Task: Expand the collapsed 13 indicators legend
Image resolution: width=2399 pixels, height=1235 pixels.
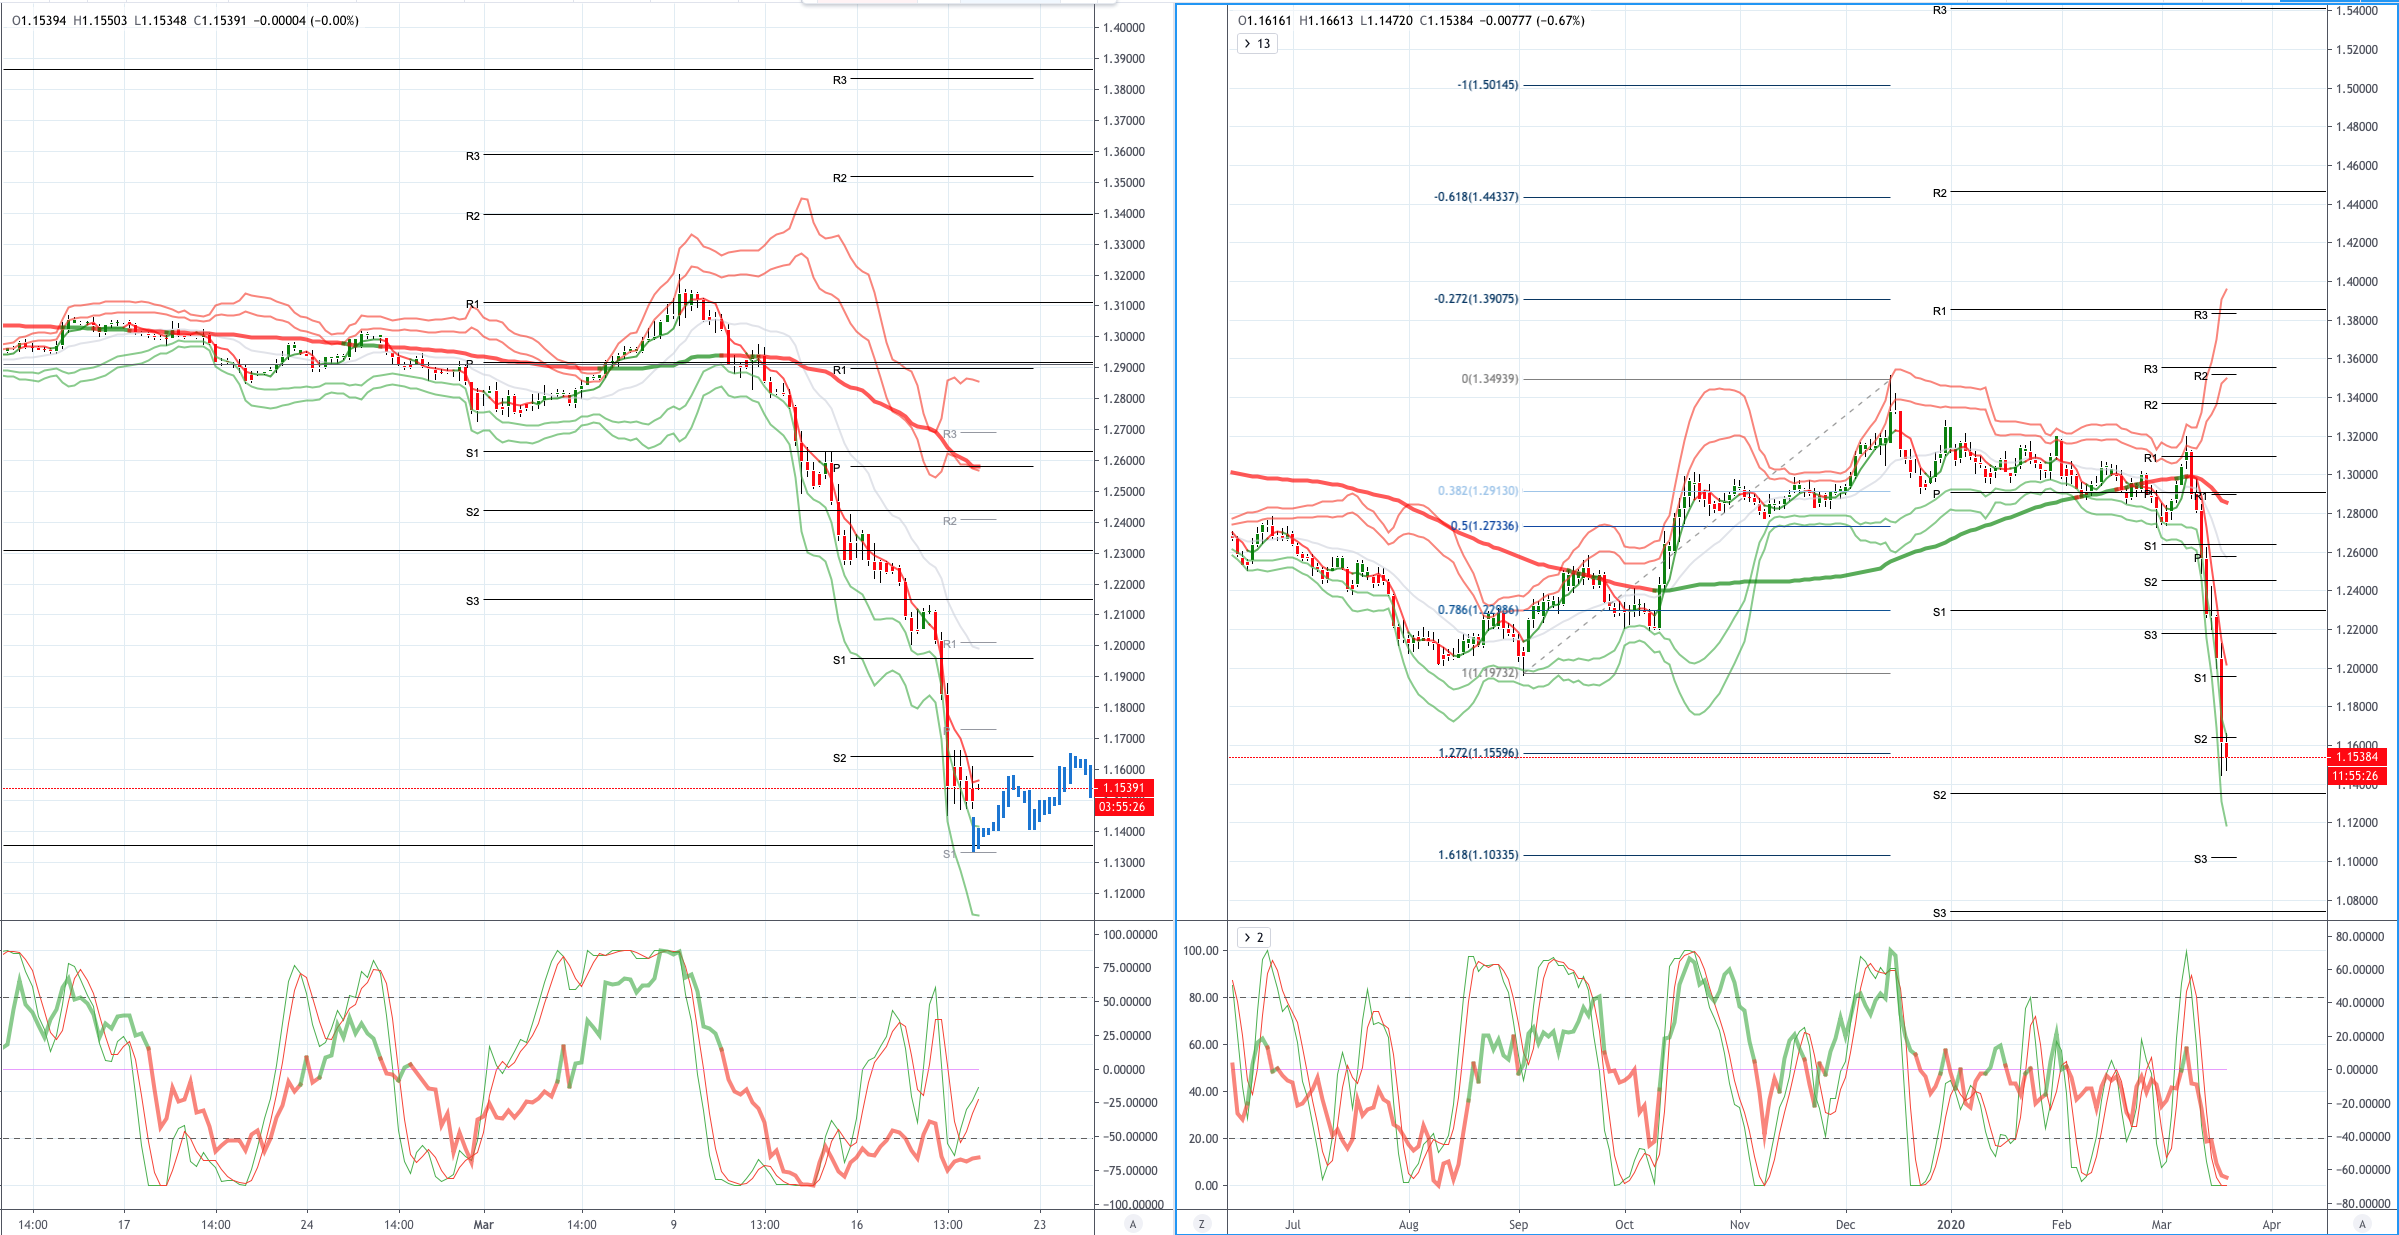Action: (x=1257, y=44)
